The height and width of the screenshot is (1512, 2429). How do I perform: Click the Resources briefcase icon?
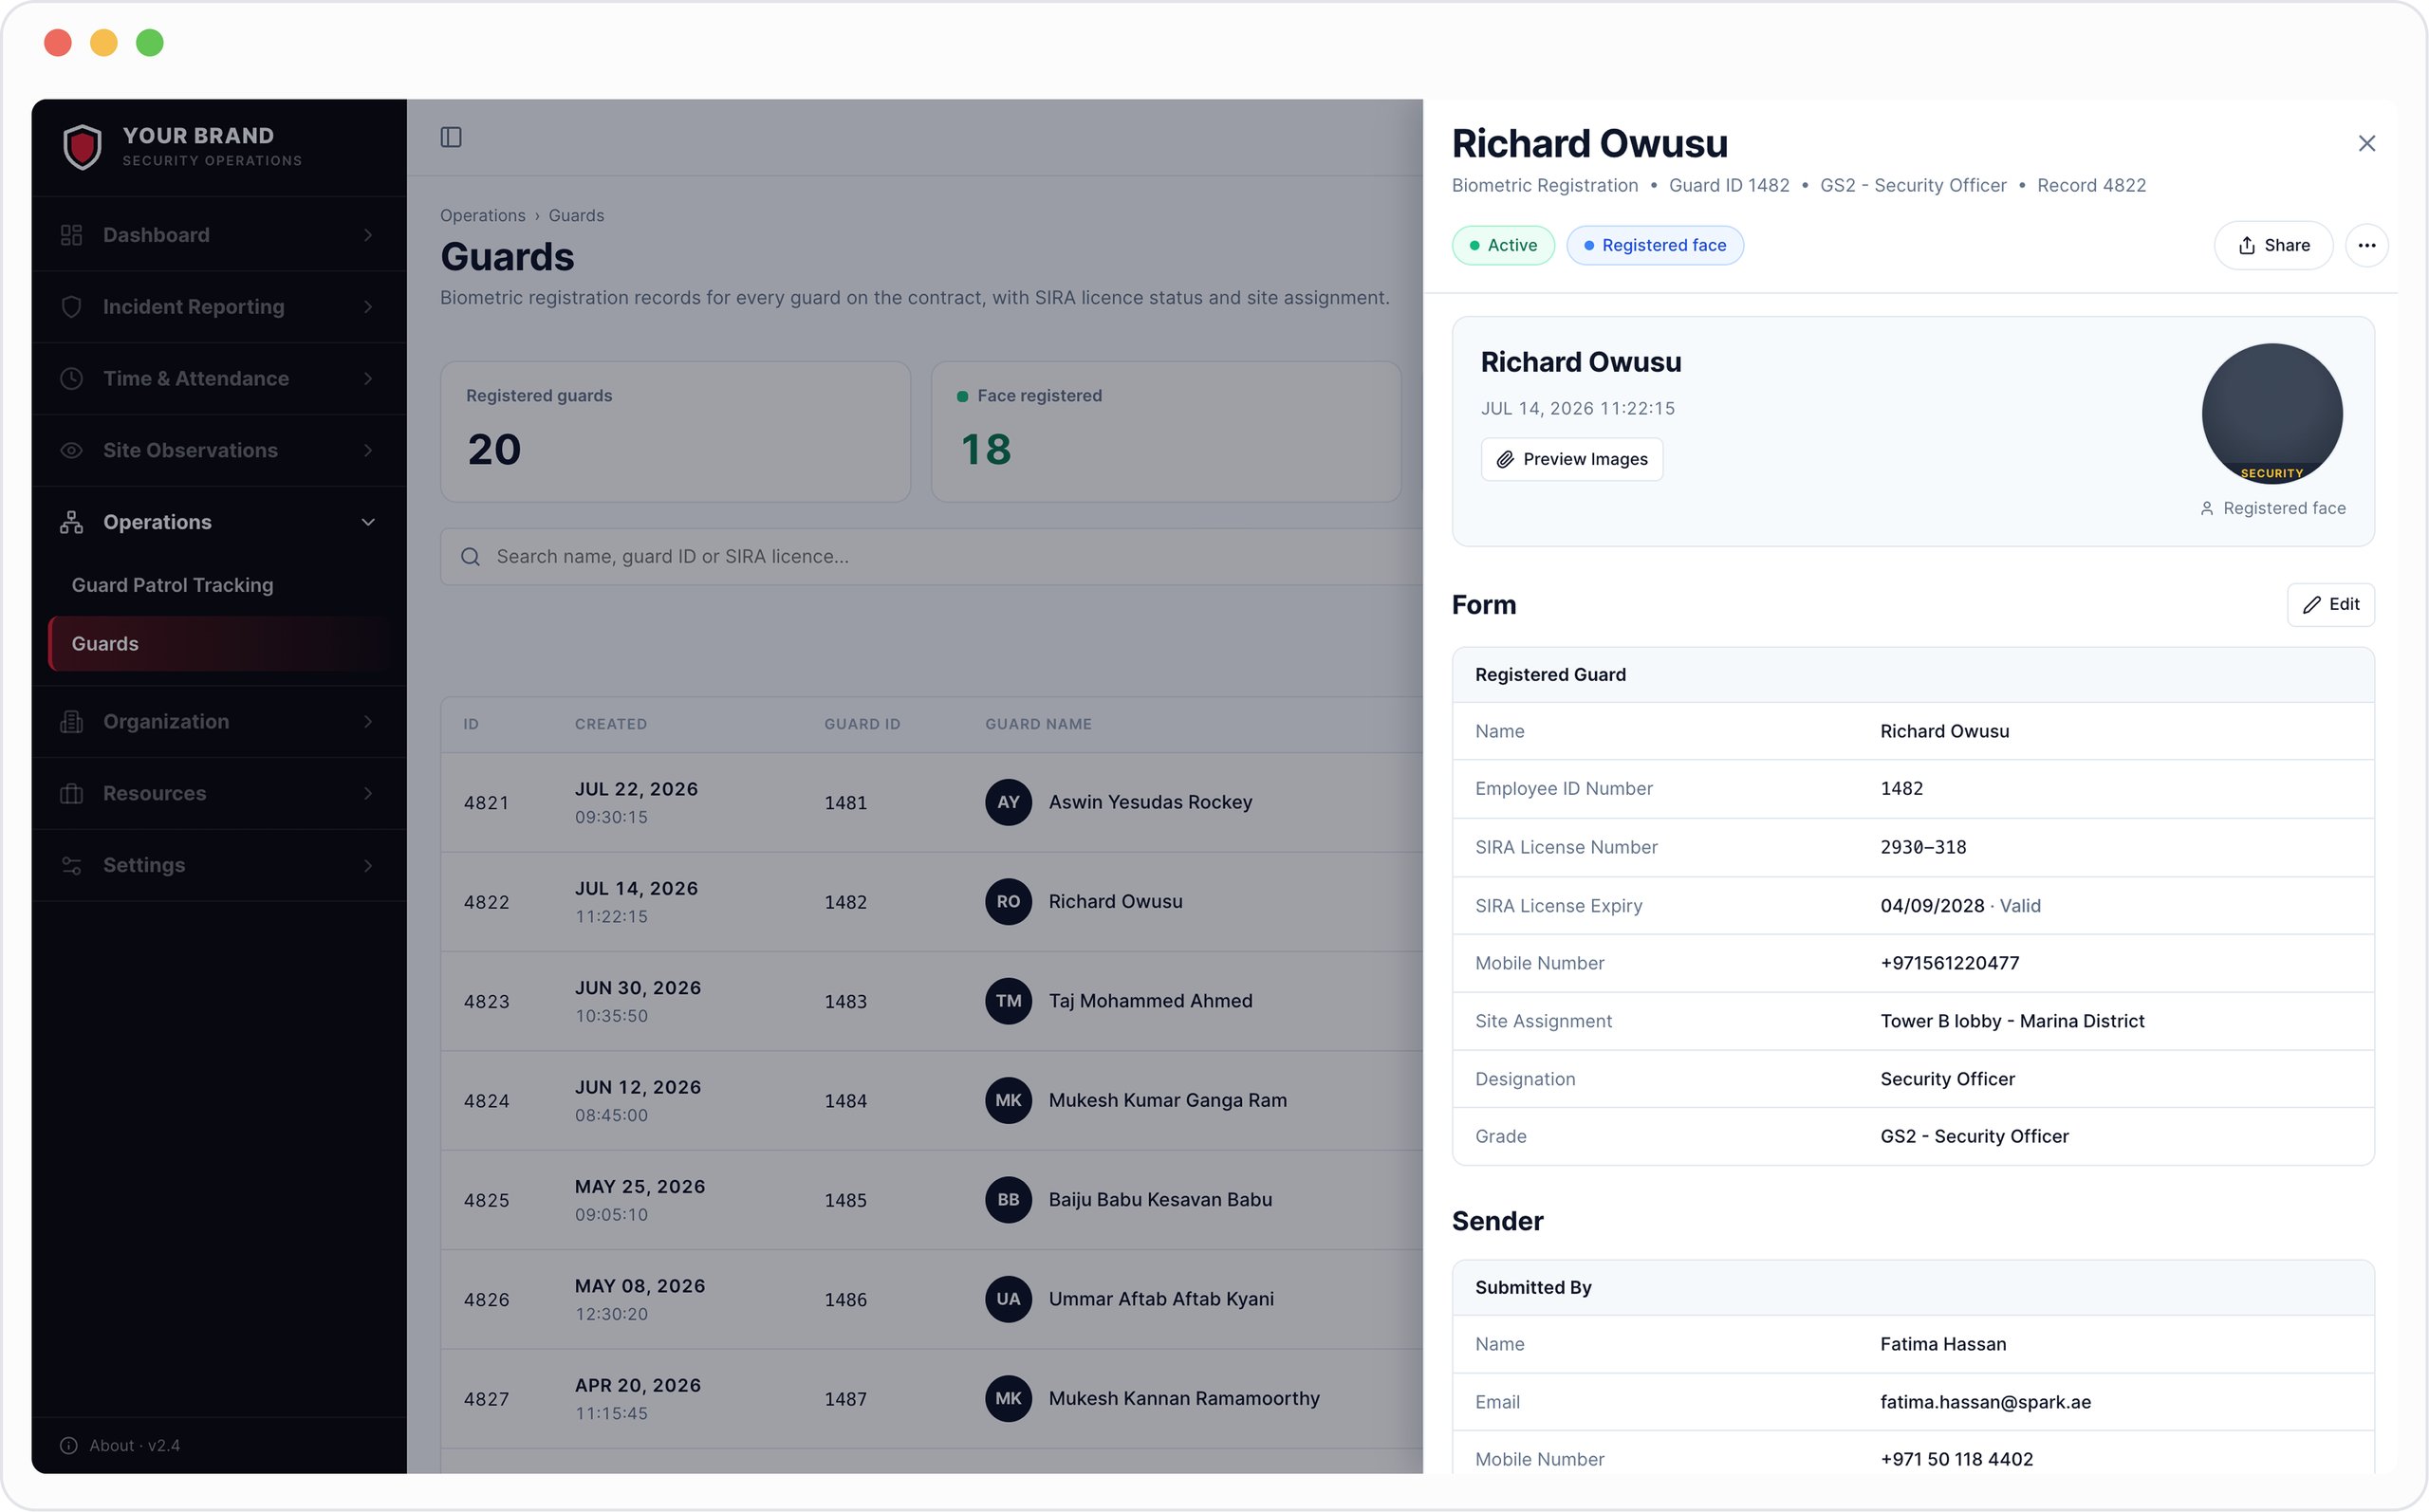tap(71, 794)
